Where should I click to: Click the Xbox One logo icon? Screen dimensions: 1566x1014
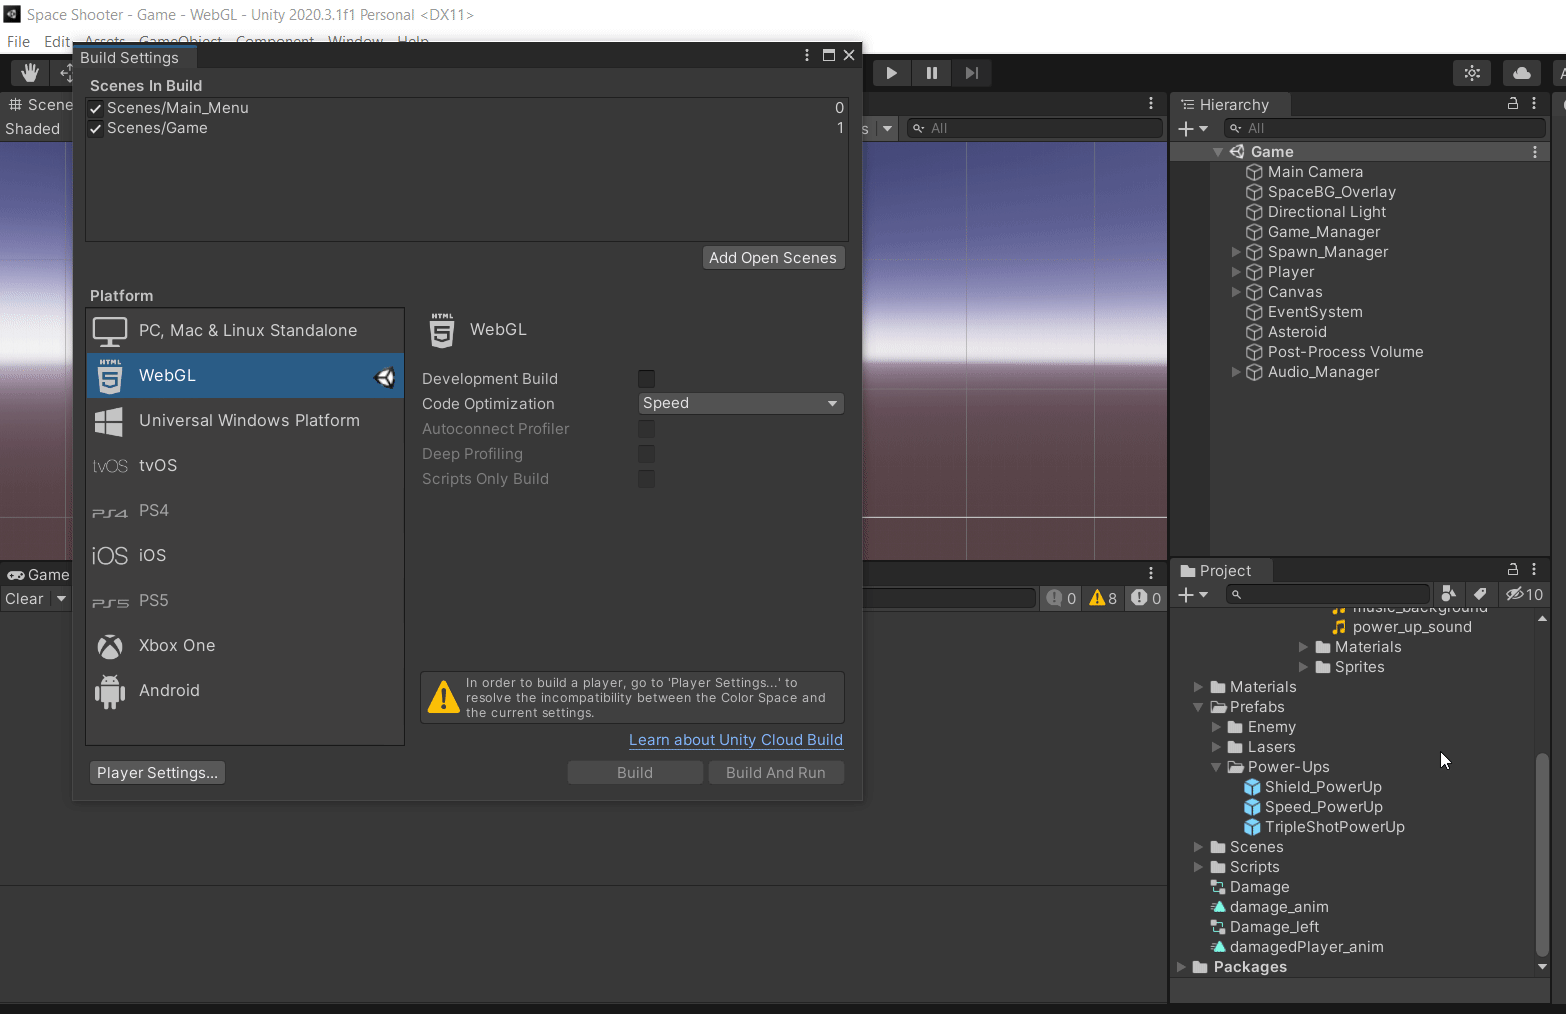(110, 646)
